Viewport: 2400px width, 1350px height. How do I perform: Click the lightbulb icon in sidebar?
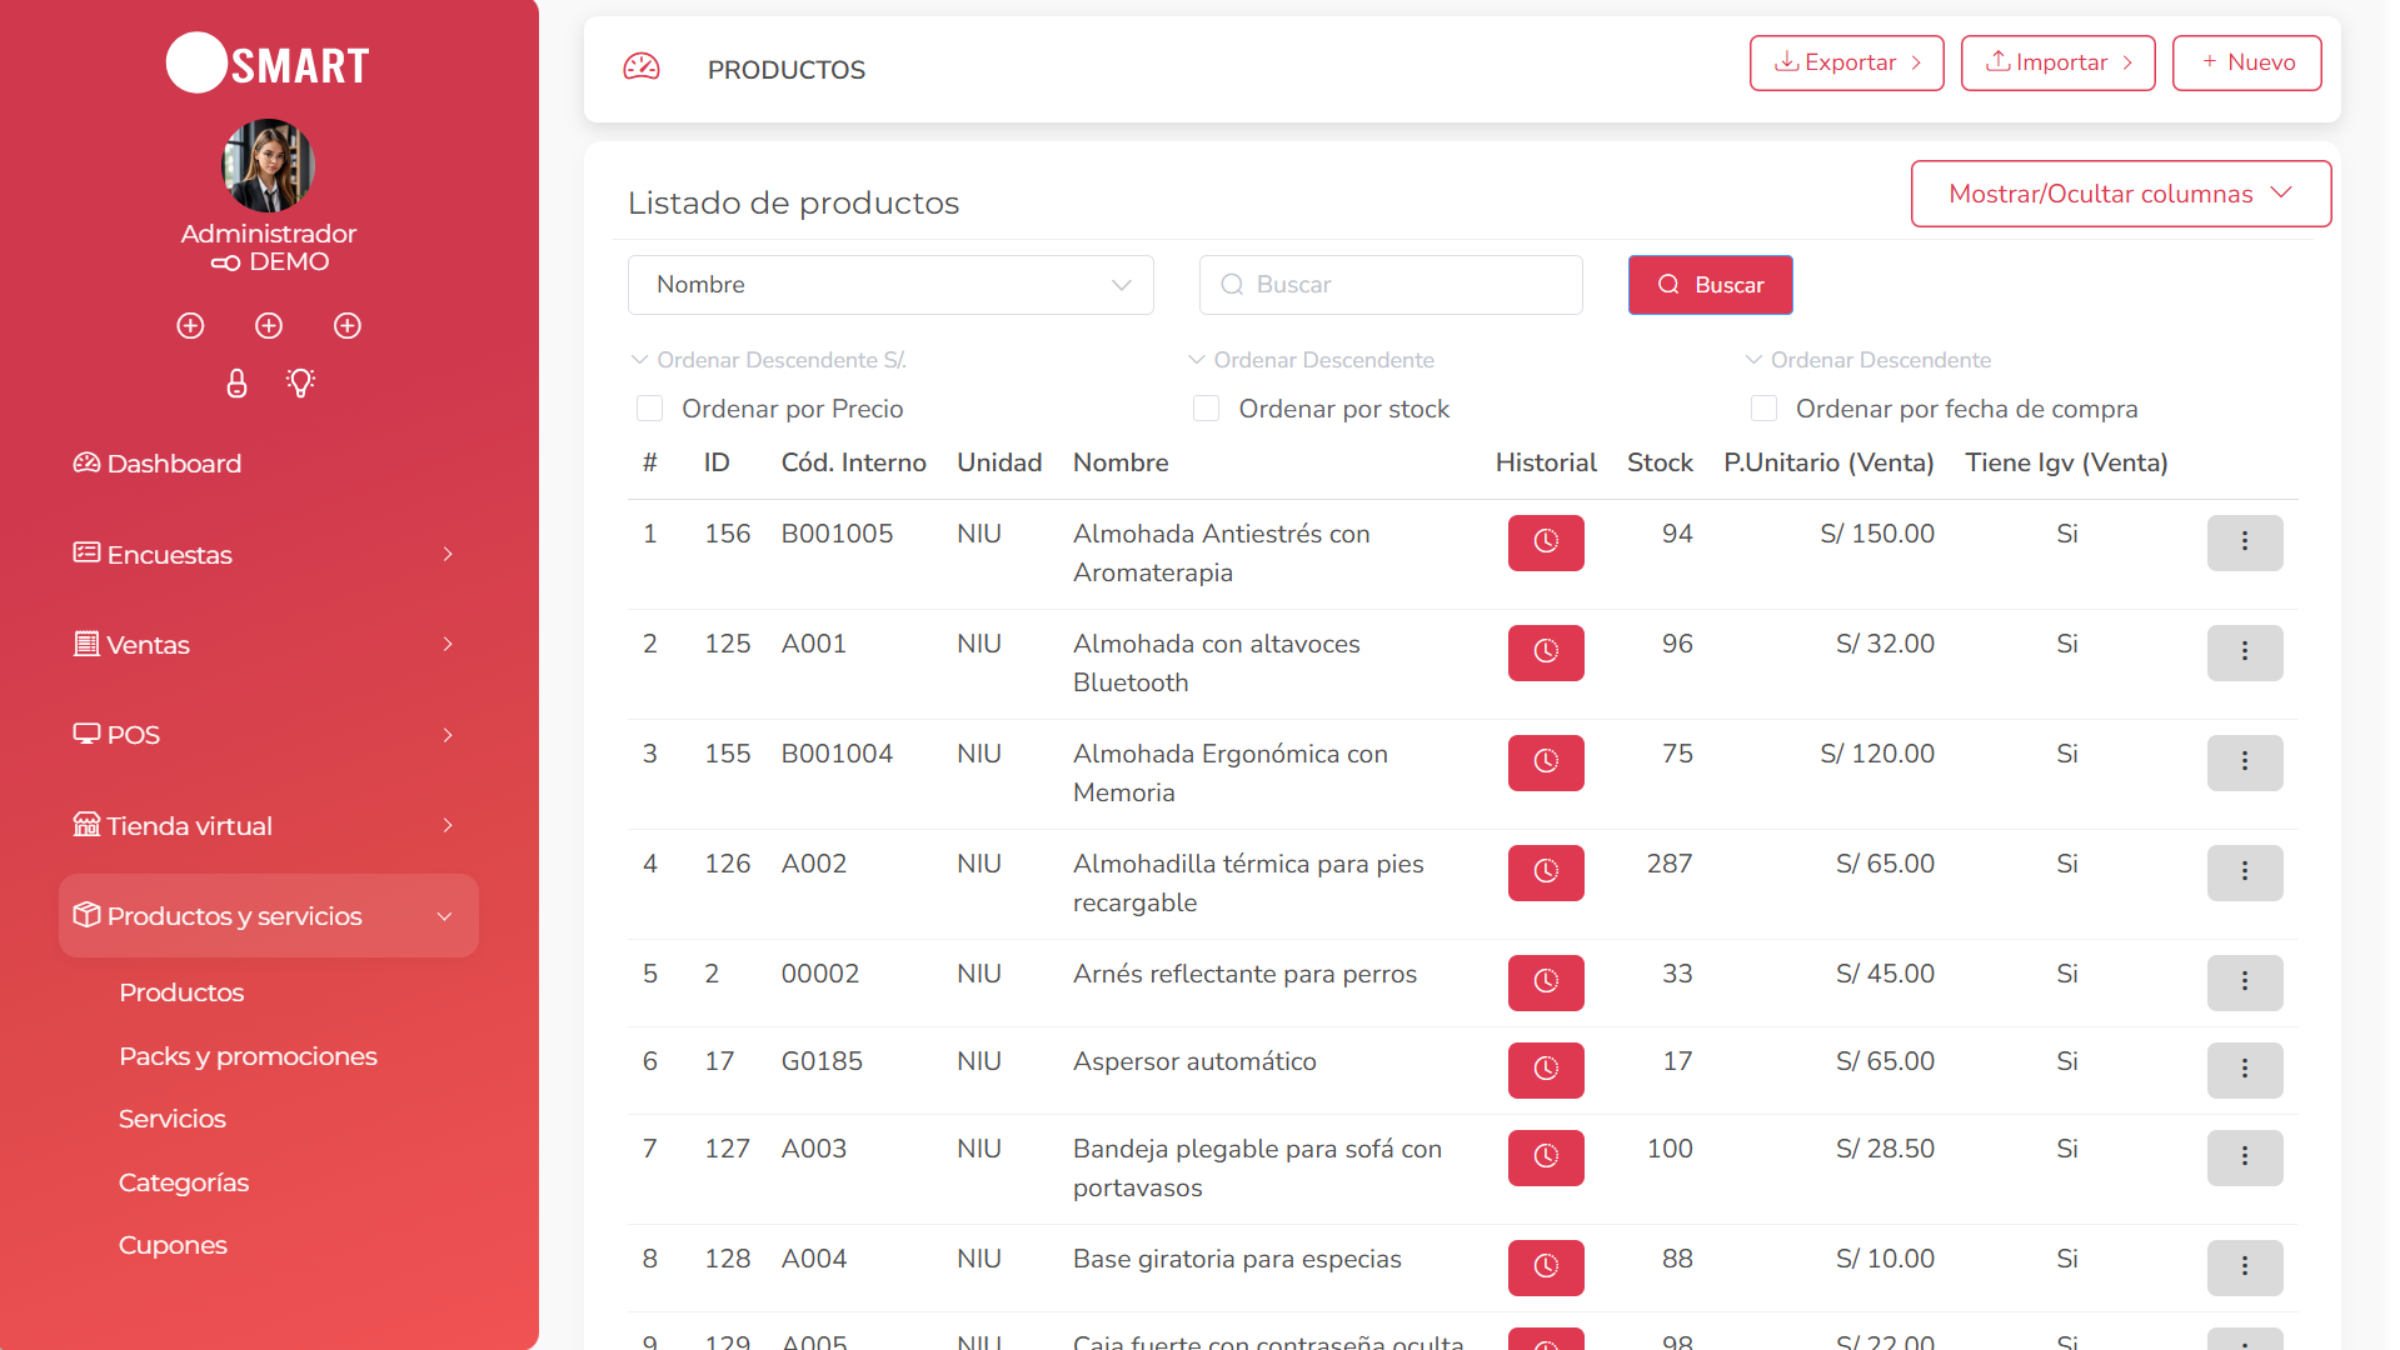click(300, 383)
